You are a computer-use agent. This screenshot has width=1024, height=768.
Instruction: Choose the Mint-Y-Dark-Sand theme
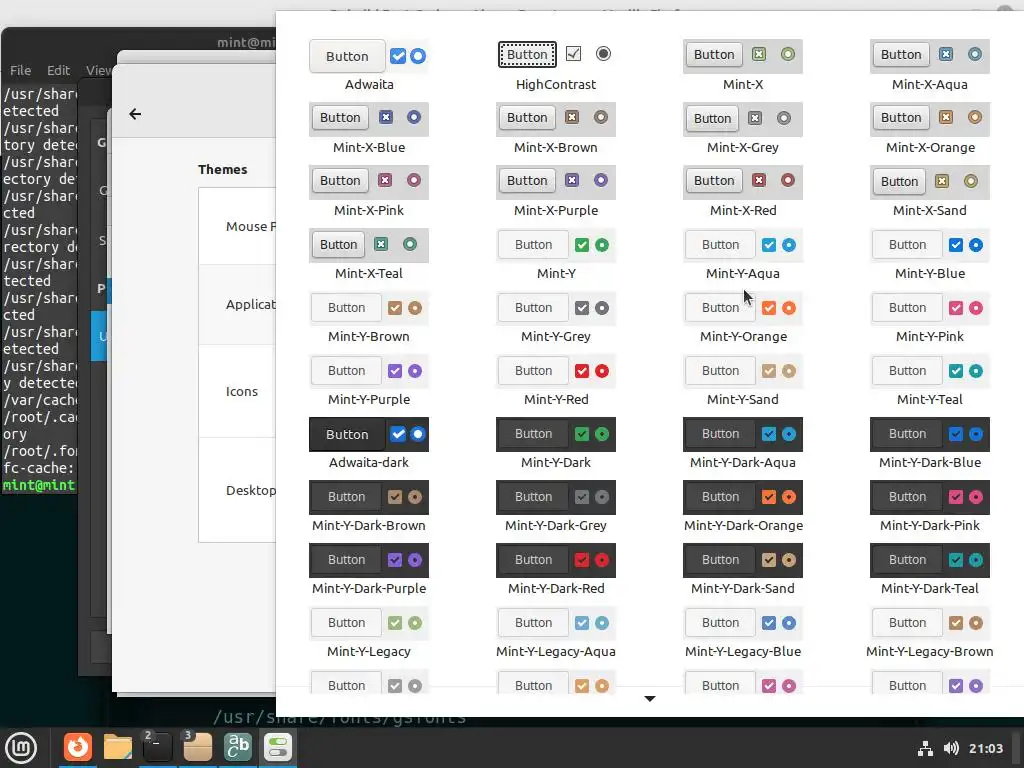[743, 569]
